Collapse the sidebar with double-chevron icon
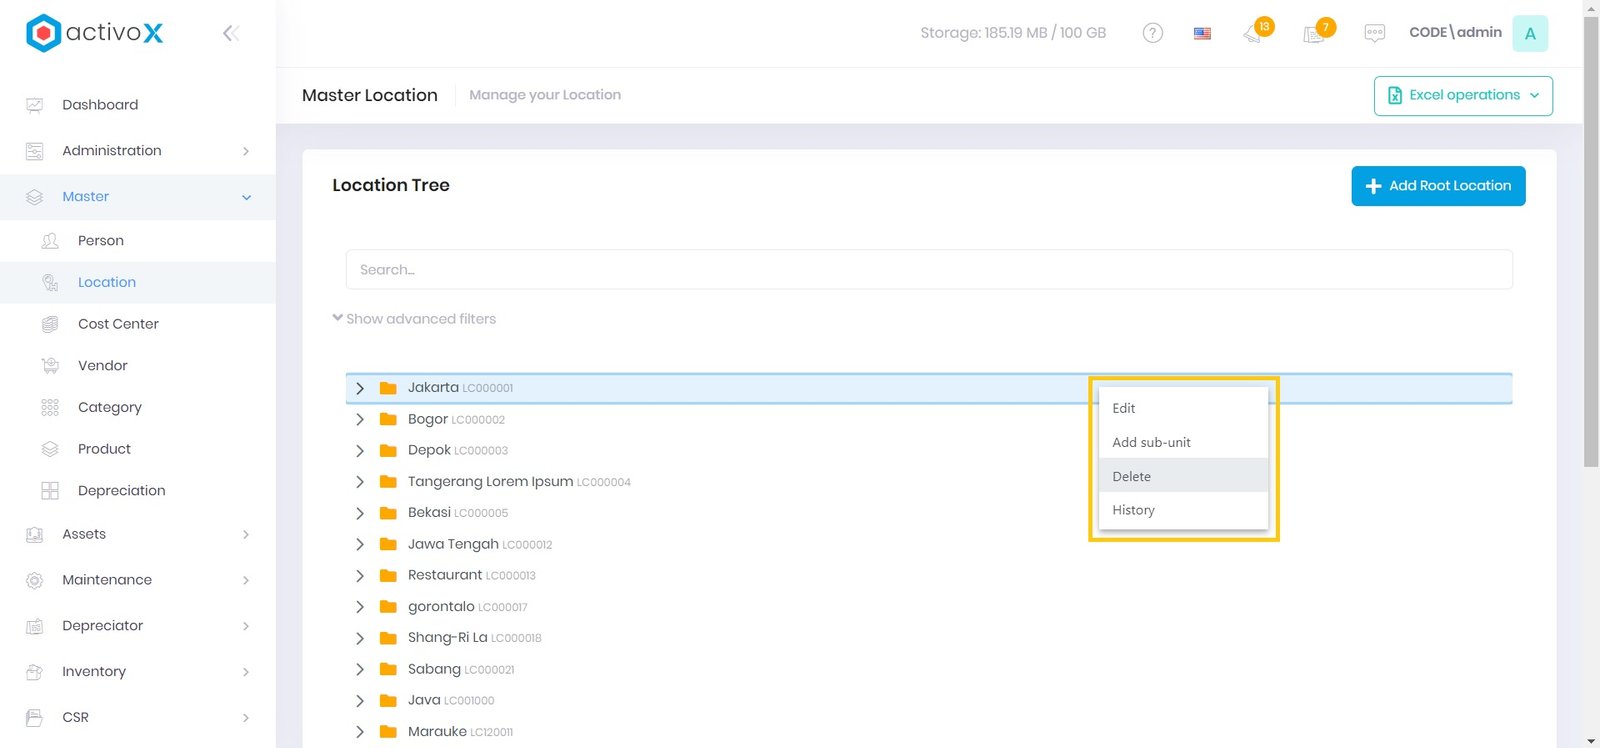This screenshot has width=1600, height=748. point(230,33)
